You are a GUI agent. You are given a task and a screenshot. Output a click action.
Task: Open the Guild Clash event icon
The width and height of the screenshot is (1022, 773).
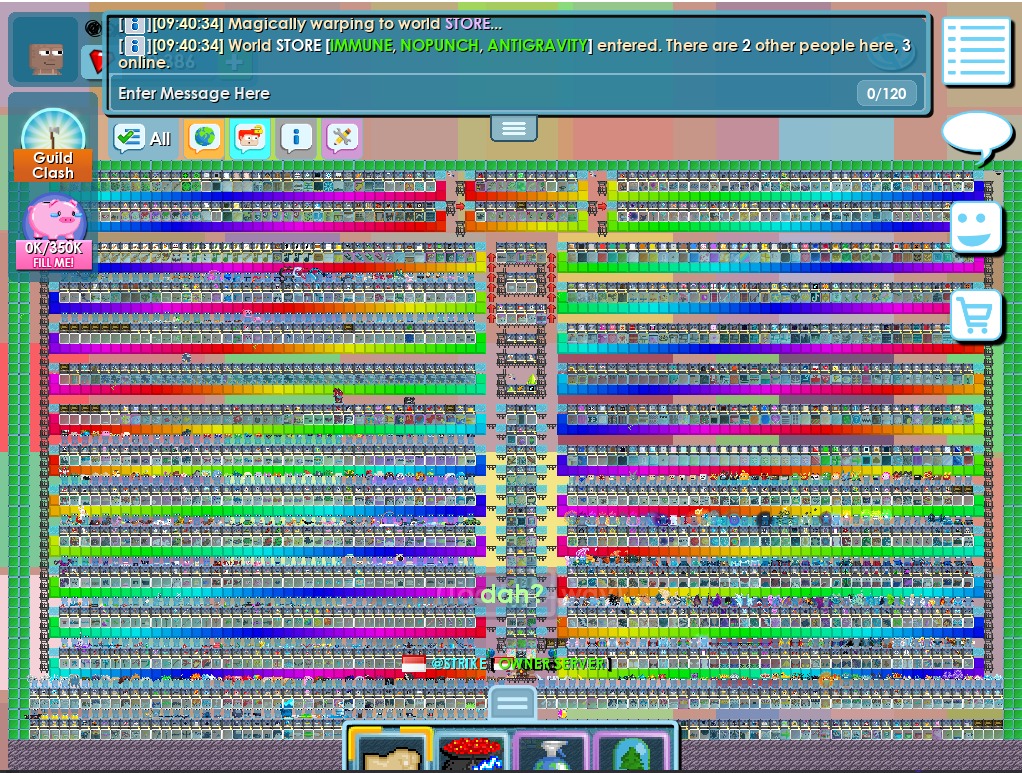click(53, 145)
